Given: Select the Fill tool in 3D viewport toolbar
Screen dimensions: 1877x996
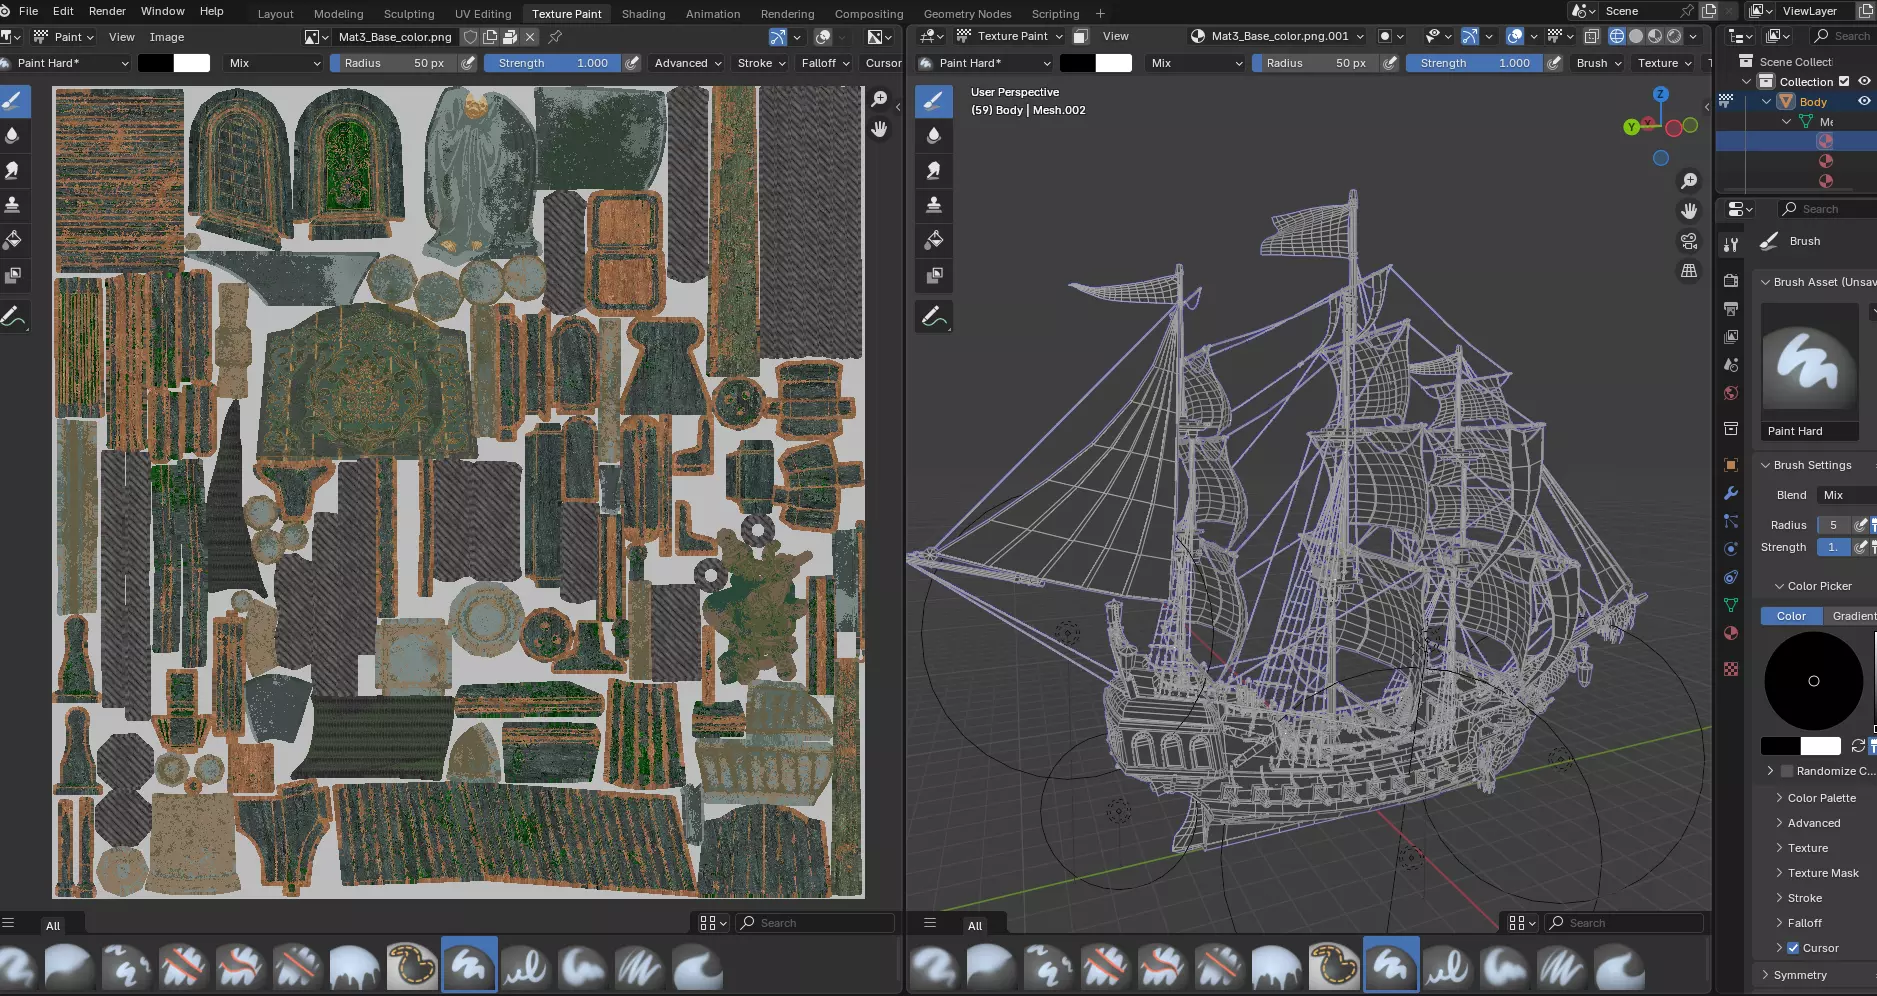Looking at the screenshot, I should pyautogui.click(x=934, y=240).
